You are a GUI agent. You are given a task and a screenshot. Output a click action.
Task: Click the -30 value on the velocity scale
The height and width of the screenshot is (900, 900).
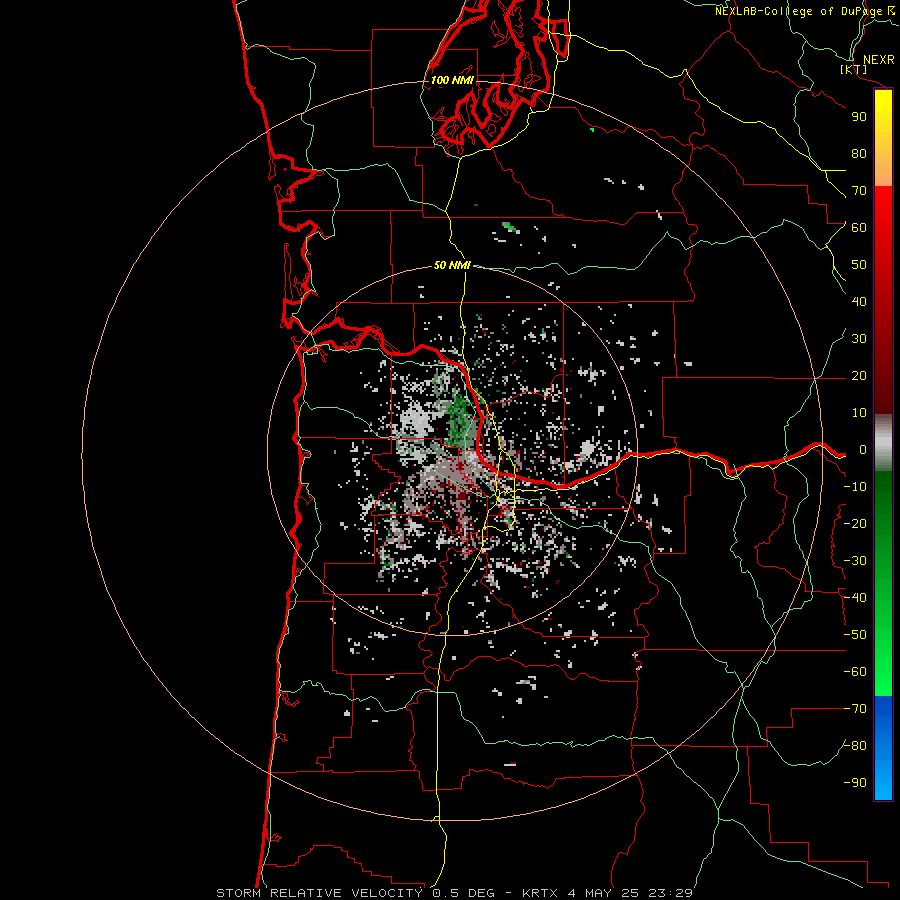coord(855,561)
